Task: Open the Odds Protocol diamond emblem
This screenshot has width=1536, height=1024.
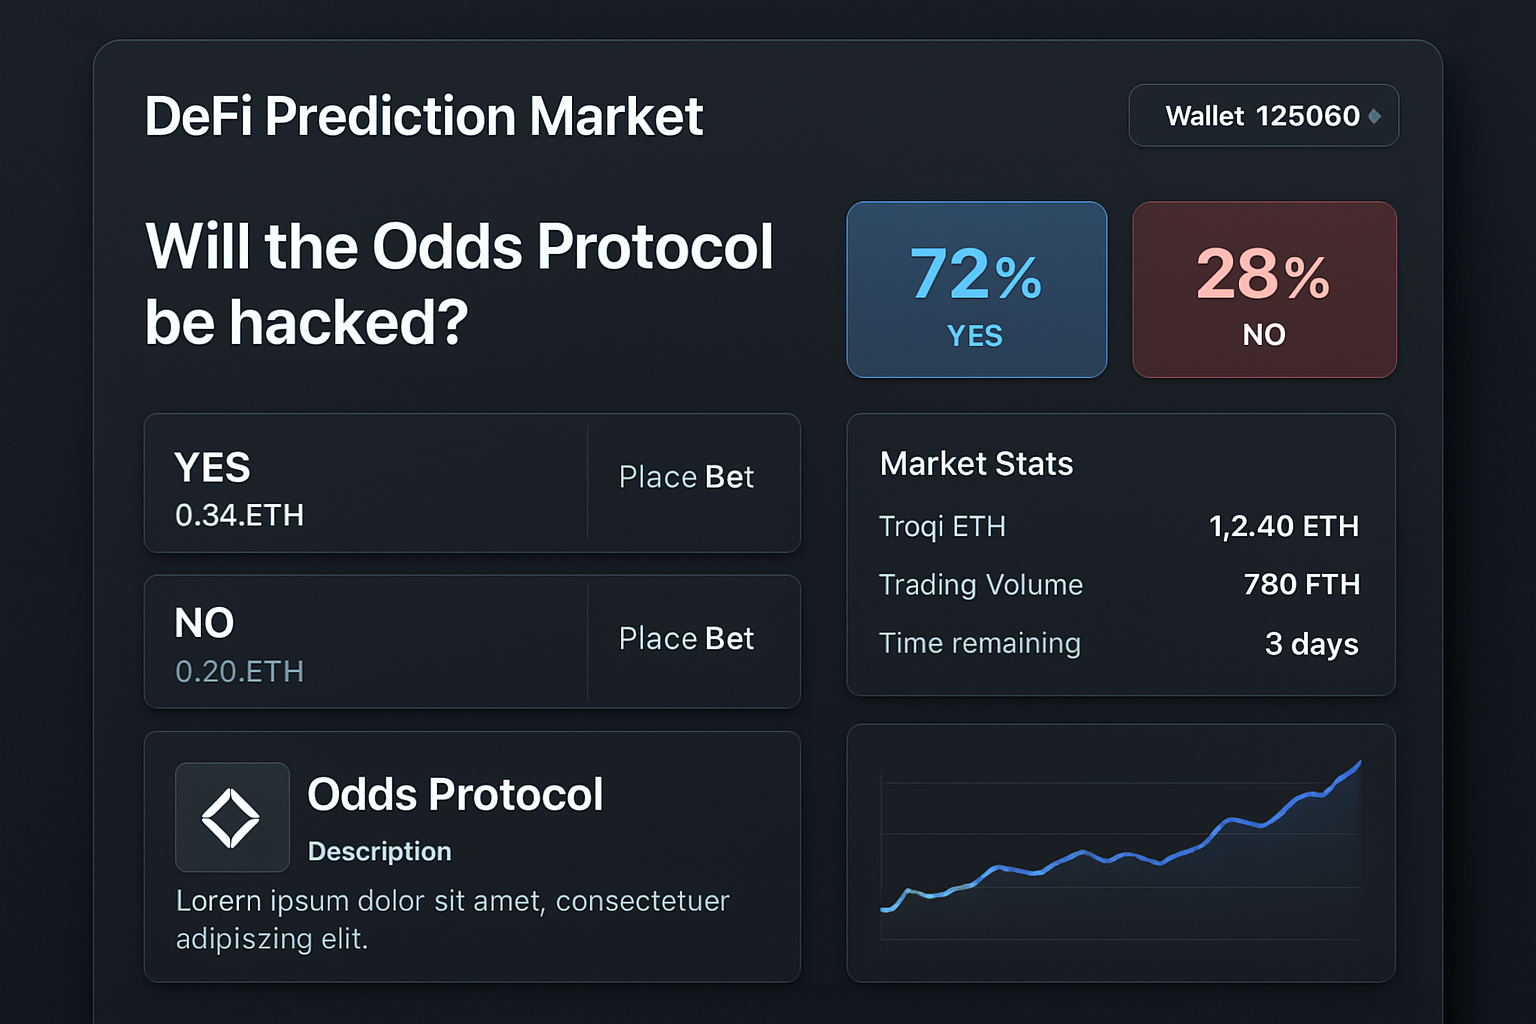Action: (x=232, y=817)
